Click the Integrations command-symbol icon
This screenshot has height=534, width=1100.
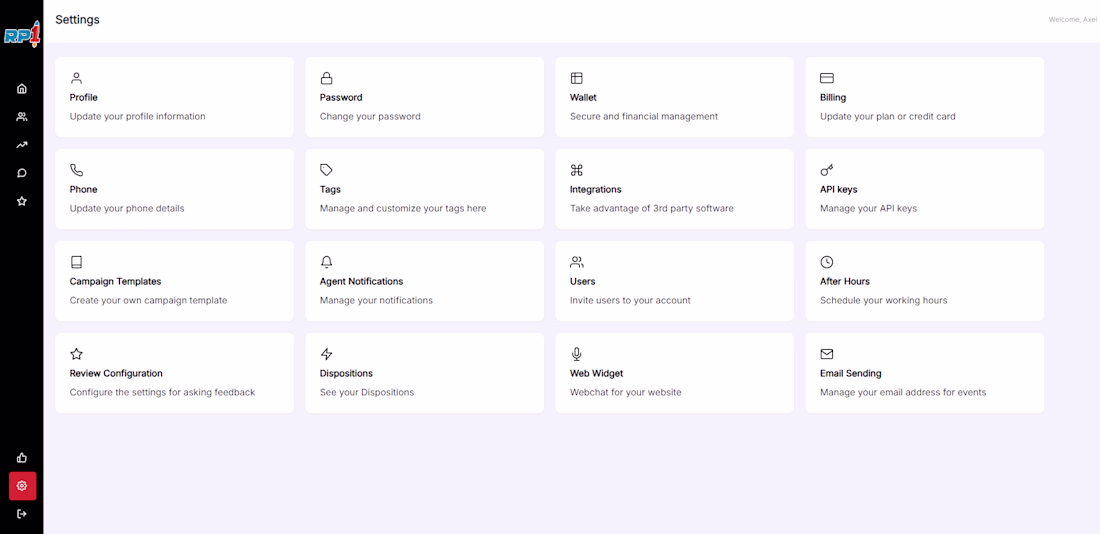[x=577, y=170]
